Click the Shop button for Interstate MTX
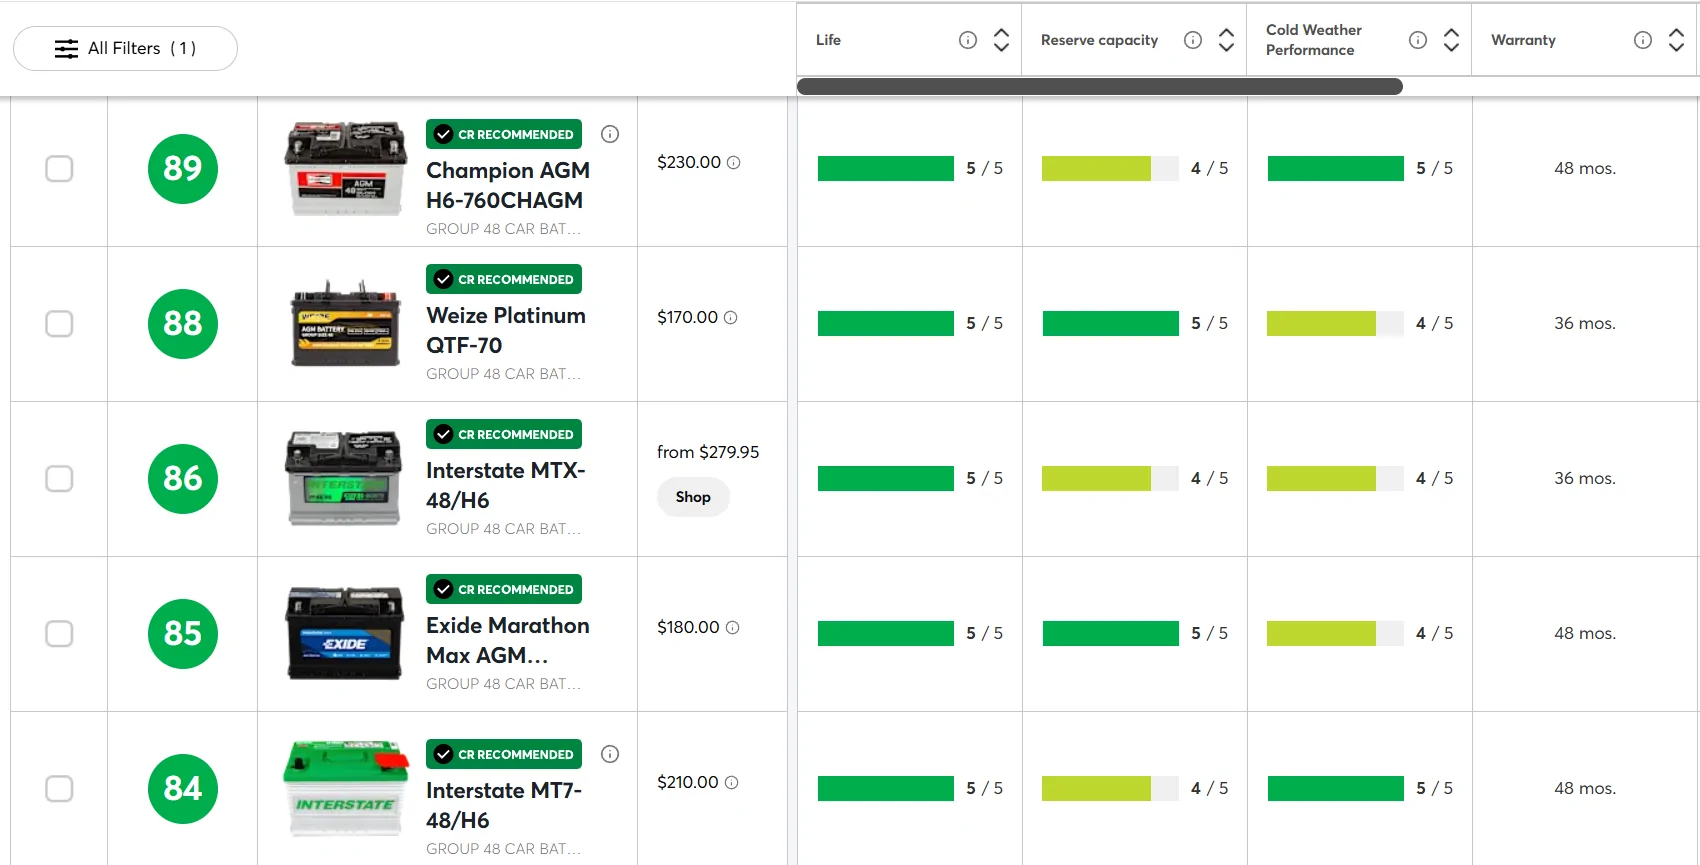Image resolution: width=1700 pixels, height=865 pixels. click(x=693, y=497)
